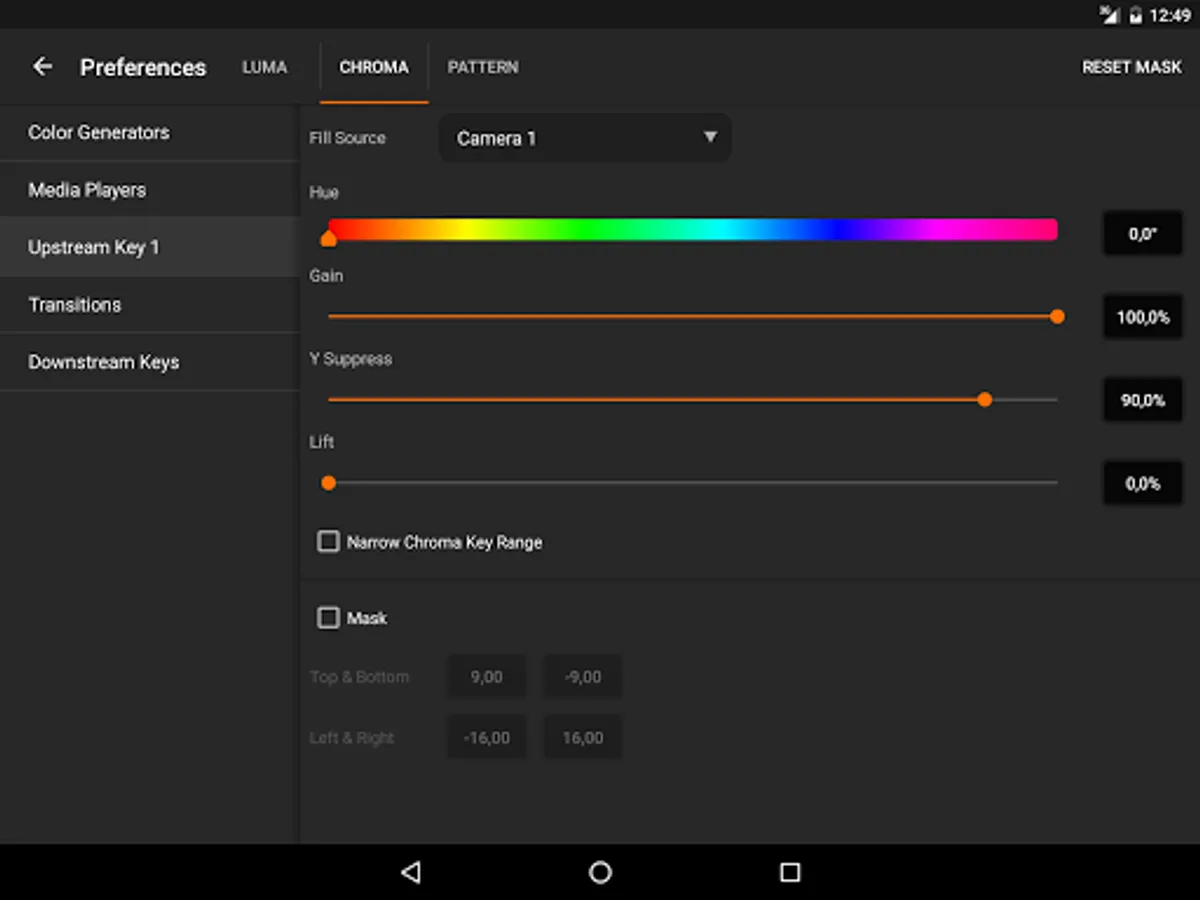
Task: Click the Y Suppress slider handle
Action: (985, 400)
